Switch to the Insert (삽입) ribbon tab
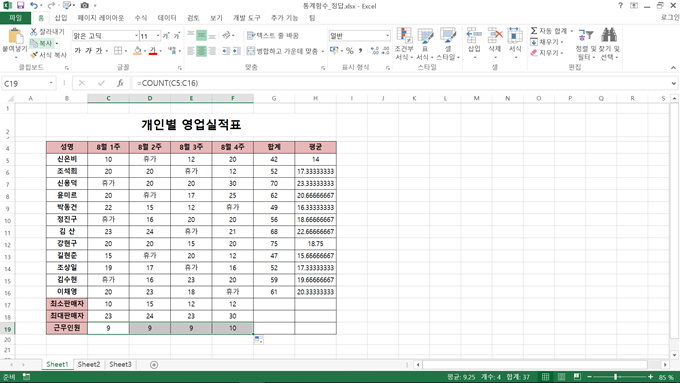 61,18
